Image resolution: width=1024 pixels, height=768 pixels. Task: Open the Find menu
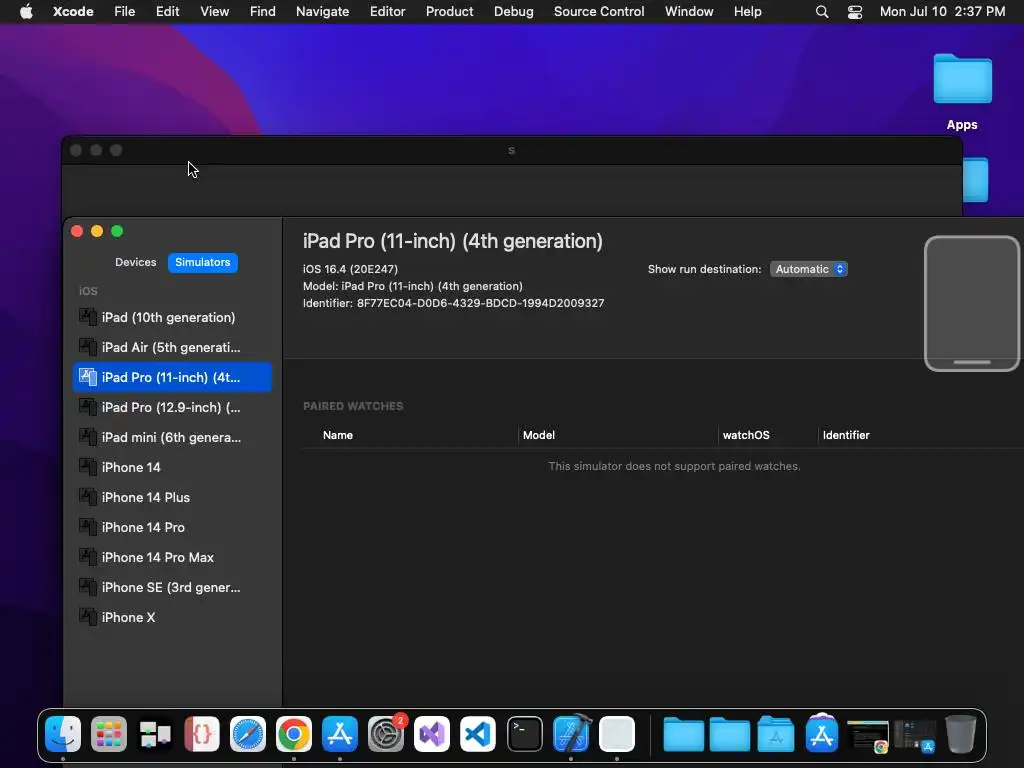point(263,12)
